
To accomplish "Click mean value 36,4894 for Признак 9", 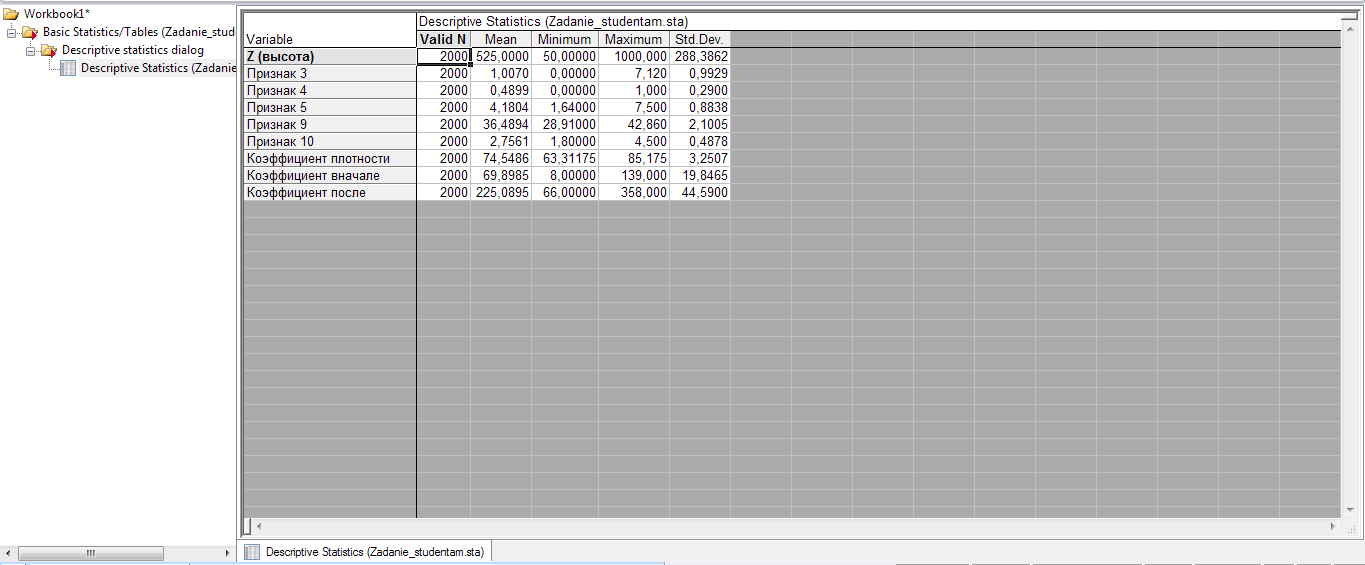I will pos(501,125).
